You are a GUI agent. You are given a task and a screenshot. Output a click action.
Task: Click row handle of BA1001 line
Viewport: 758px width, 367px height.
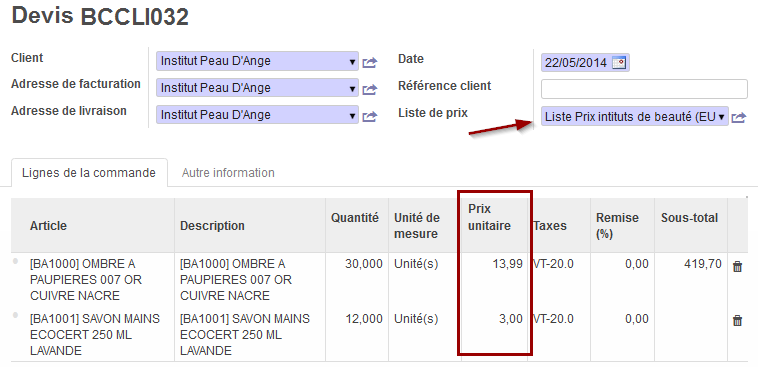(x=15, y=315)
